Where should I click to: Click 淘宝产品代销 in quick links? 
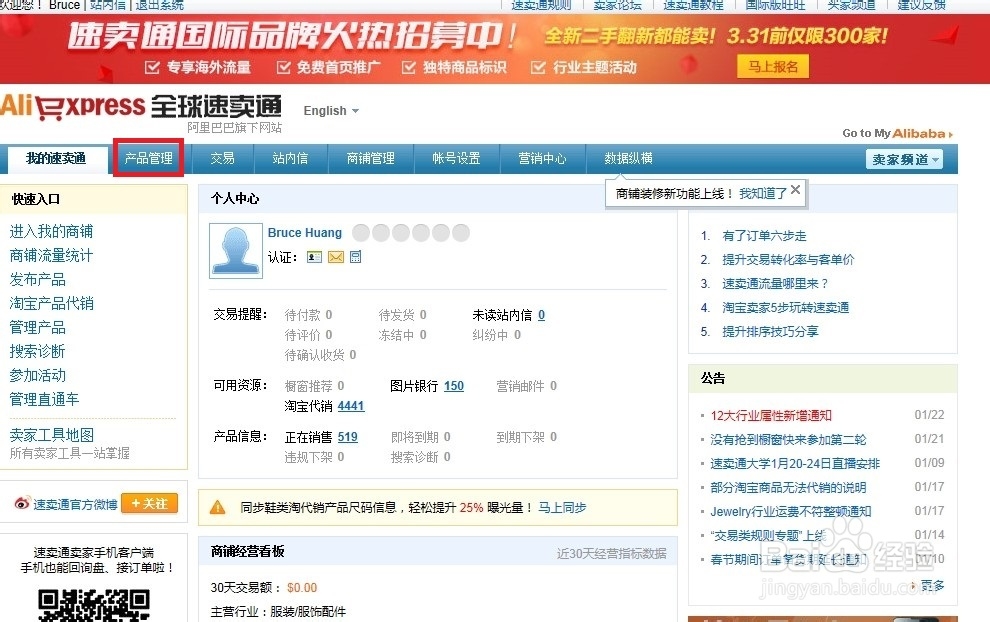click(51, 303)
